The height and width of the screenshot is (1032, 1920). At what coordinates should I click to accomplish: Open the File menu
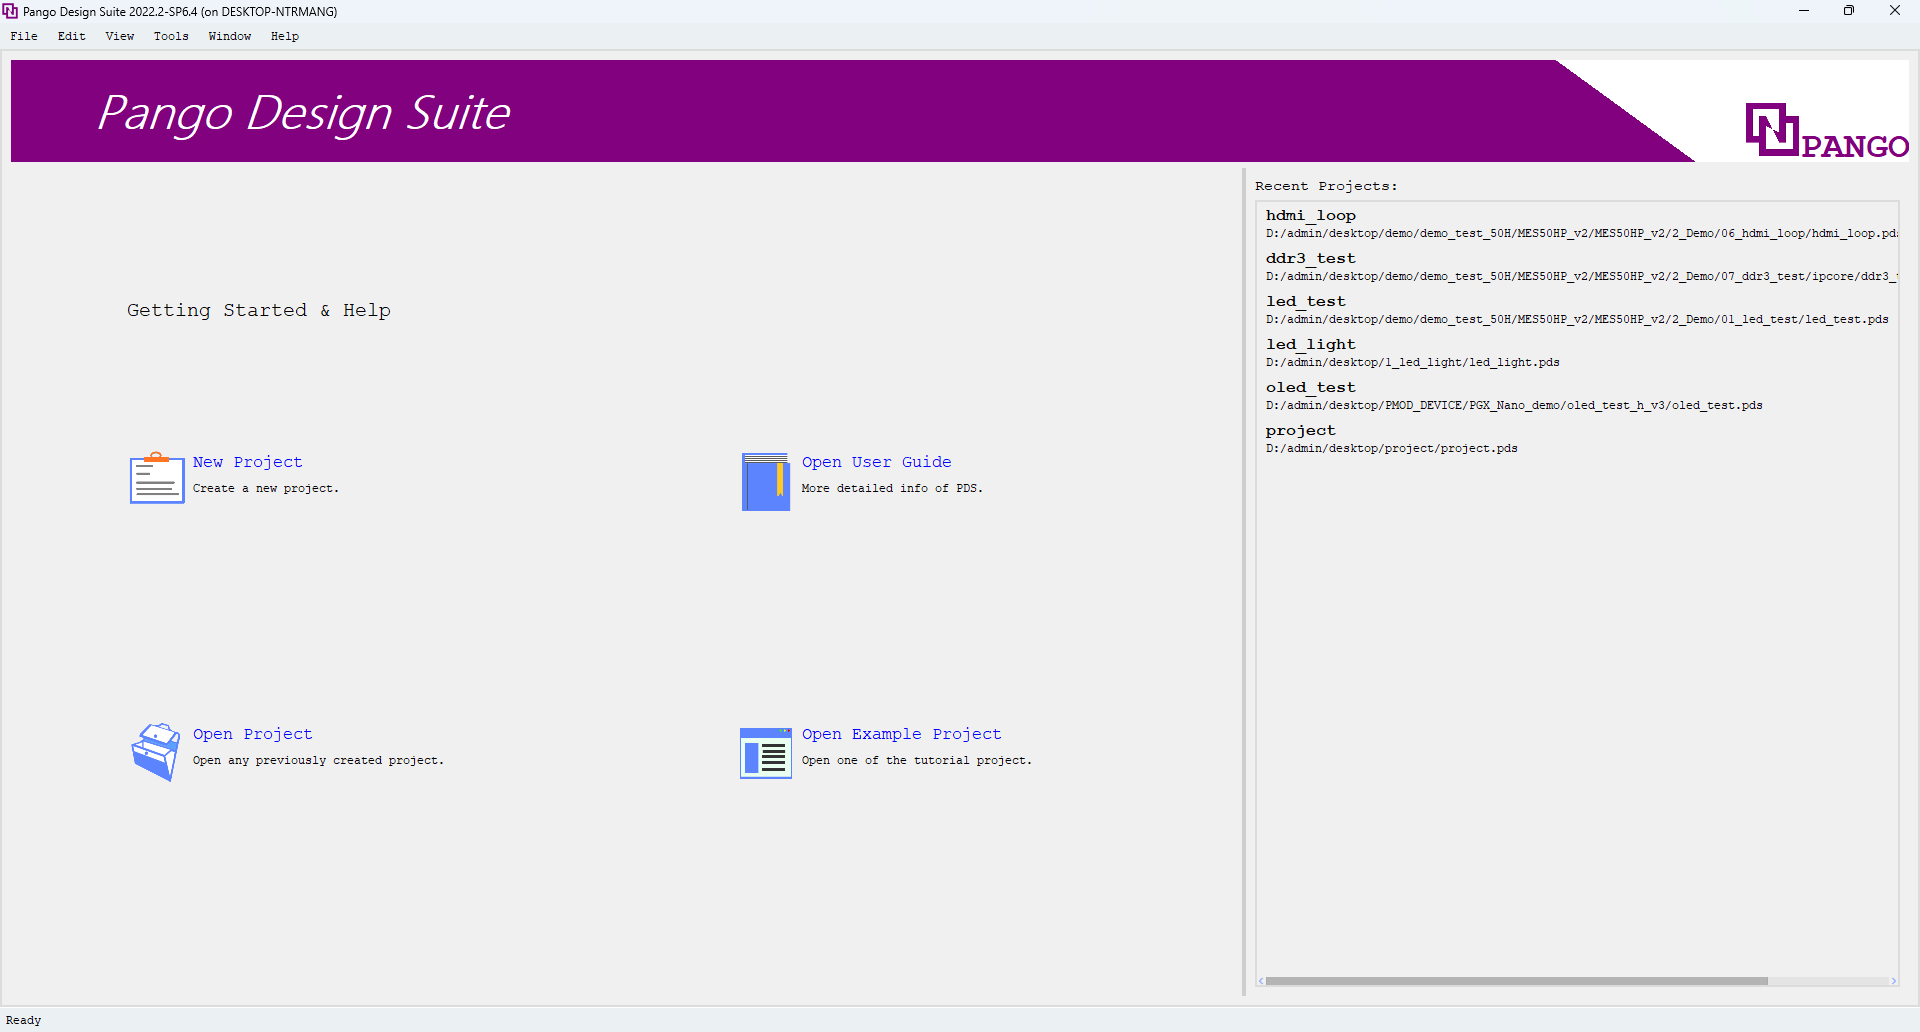point(23,36)
